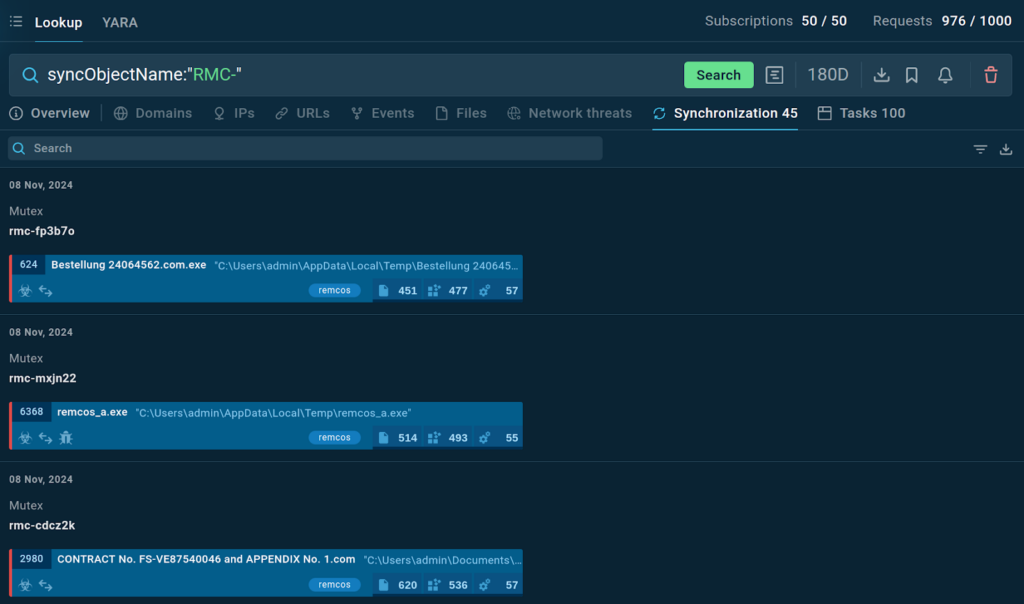Download search results via the query bar icon

[881, 75]
